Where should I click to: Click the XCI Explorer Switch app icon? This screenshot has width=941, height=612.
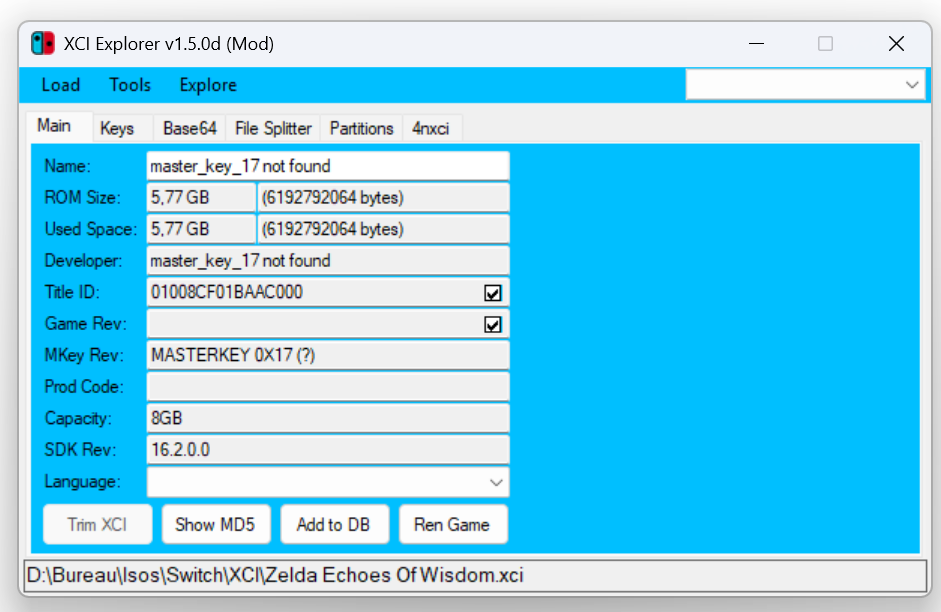coord(43,43)
